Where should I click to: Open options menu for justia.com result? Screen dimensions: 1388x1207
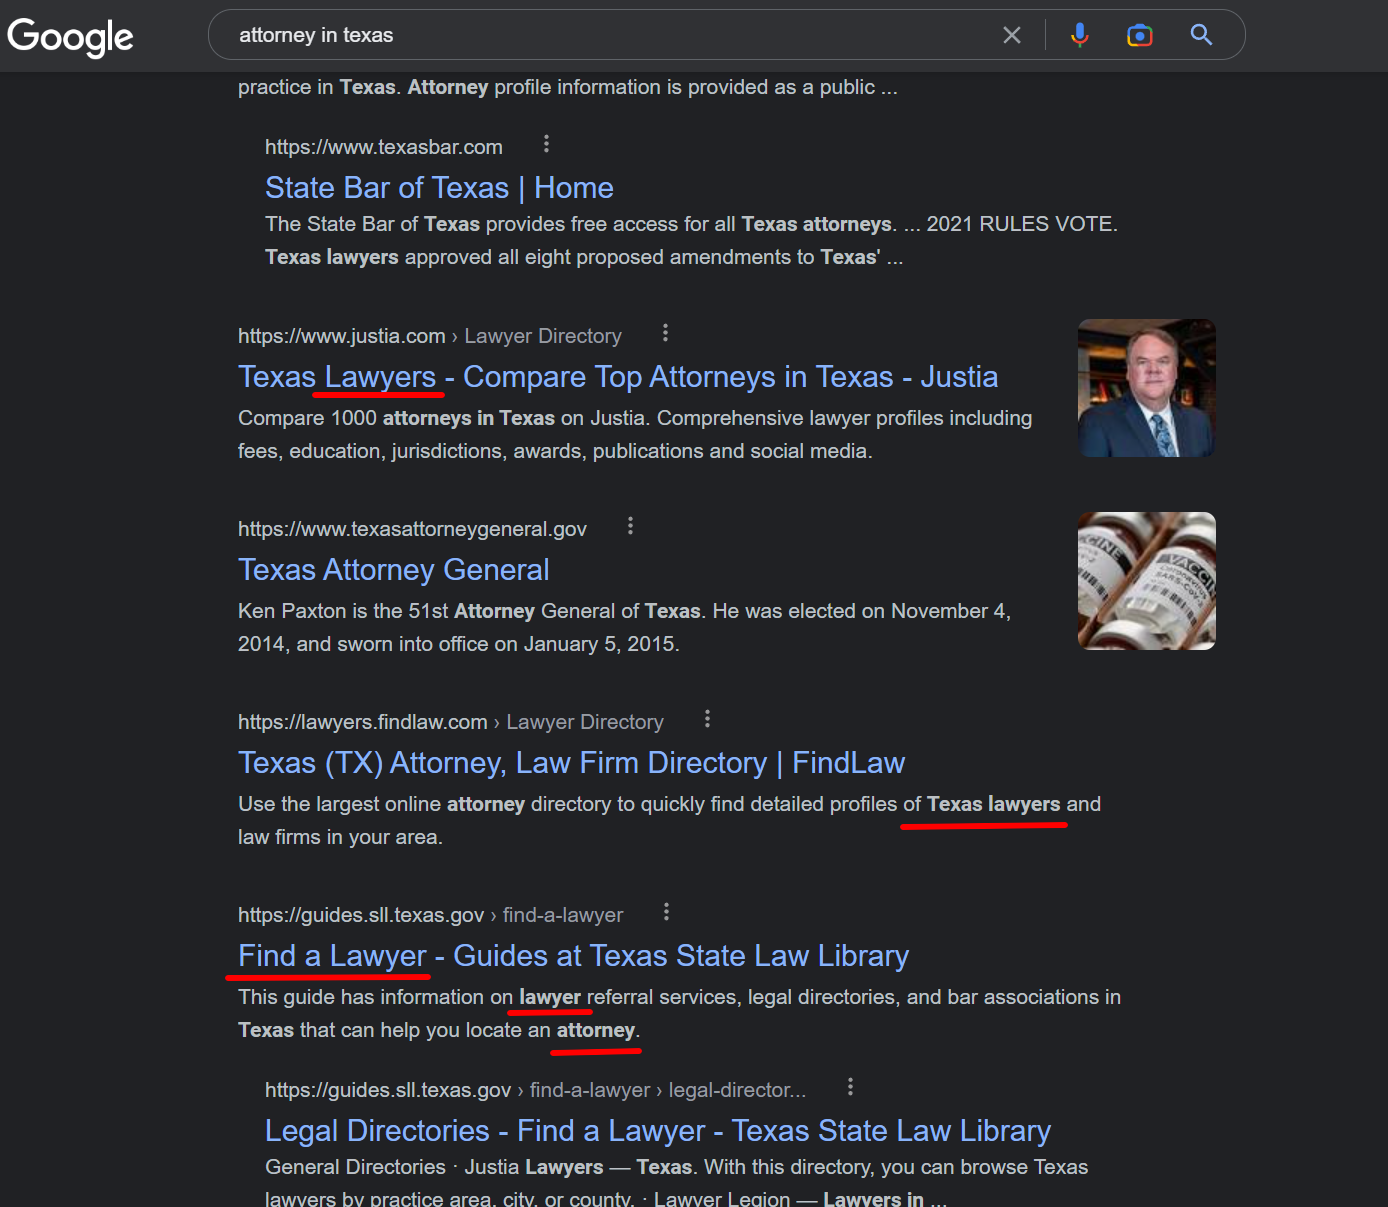click(x=665, y=333)
